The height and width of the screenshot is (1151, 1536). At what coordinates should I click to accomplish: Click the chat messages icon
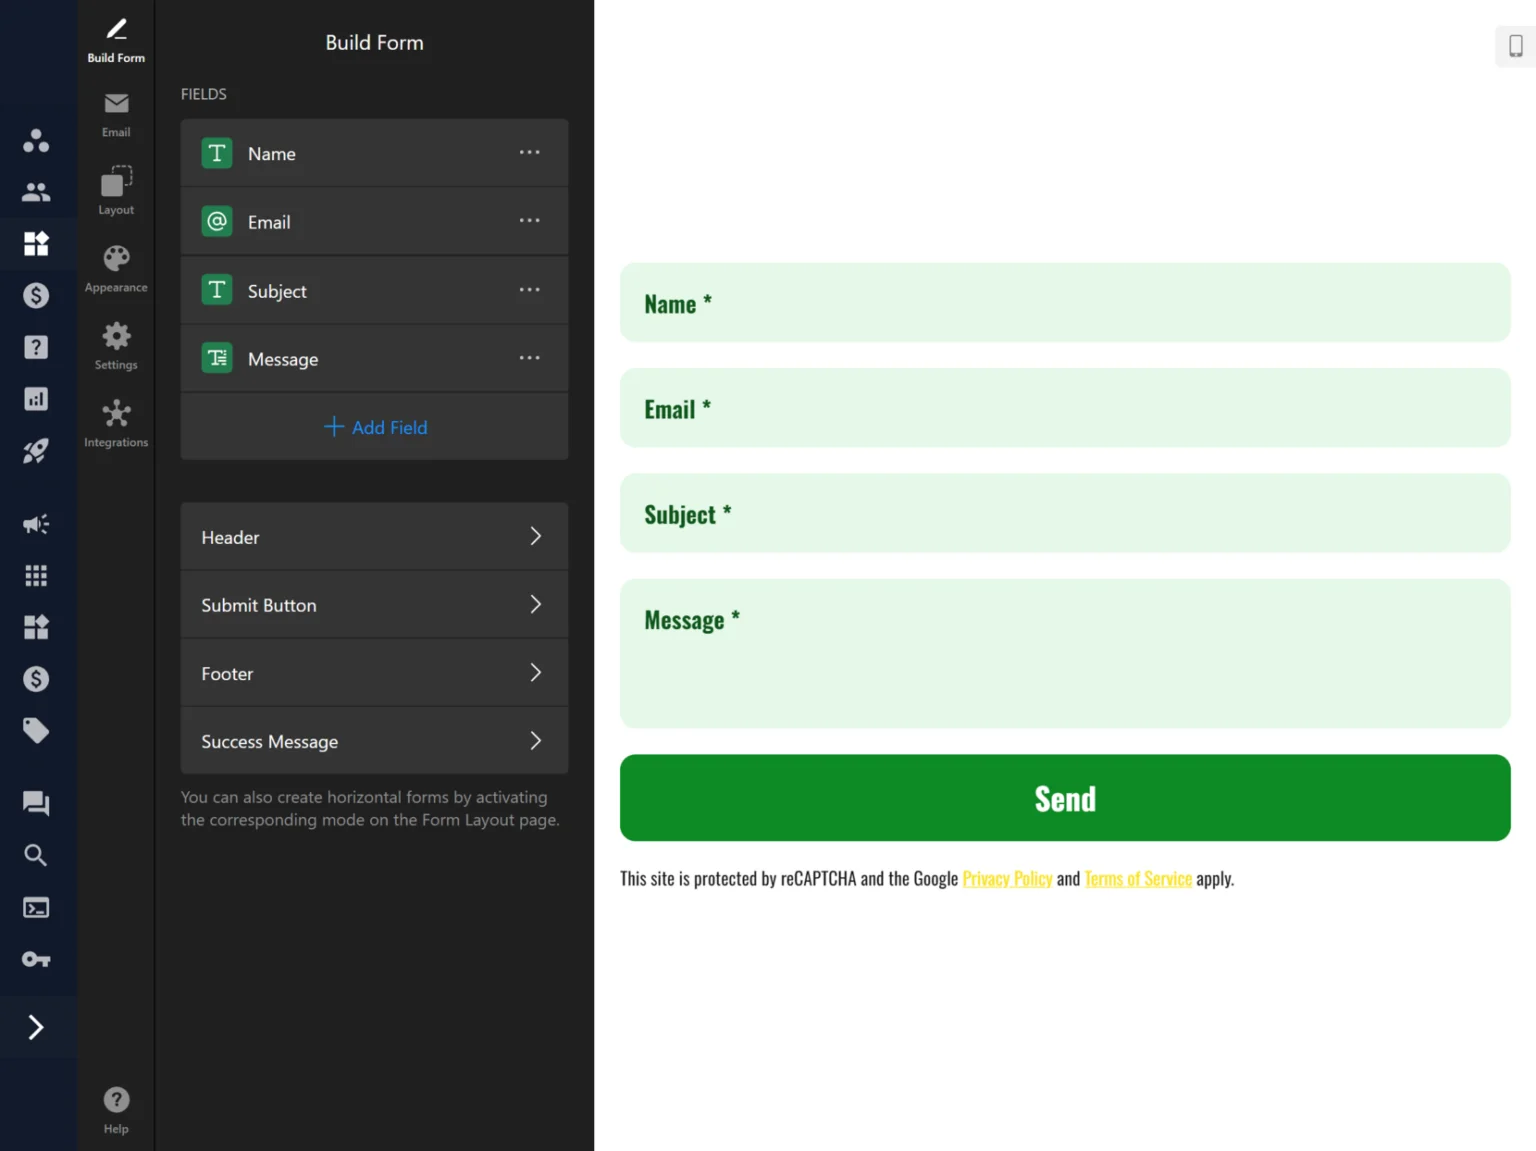tap(37, 803)
